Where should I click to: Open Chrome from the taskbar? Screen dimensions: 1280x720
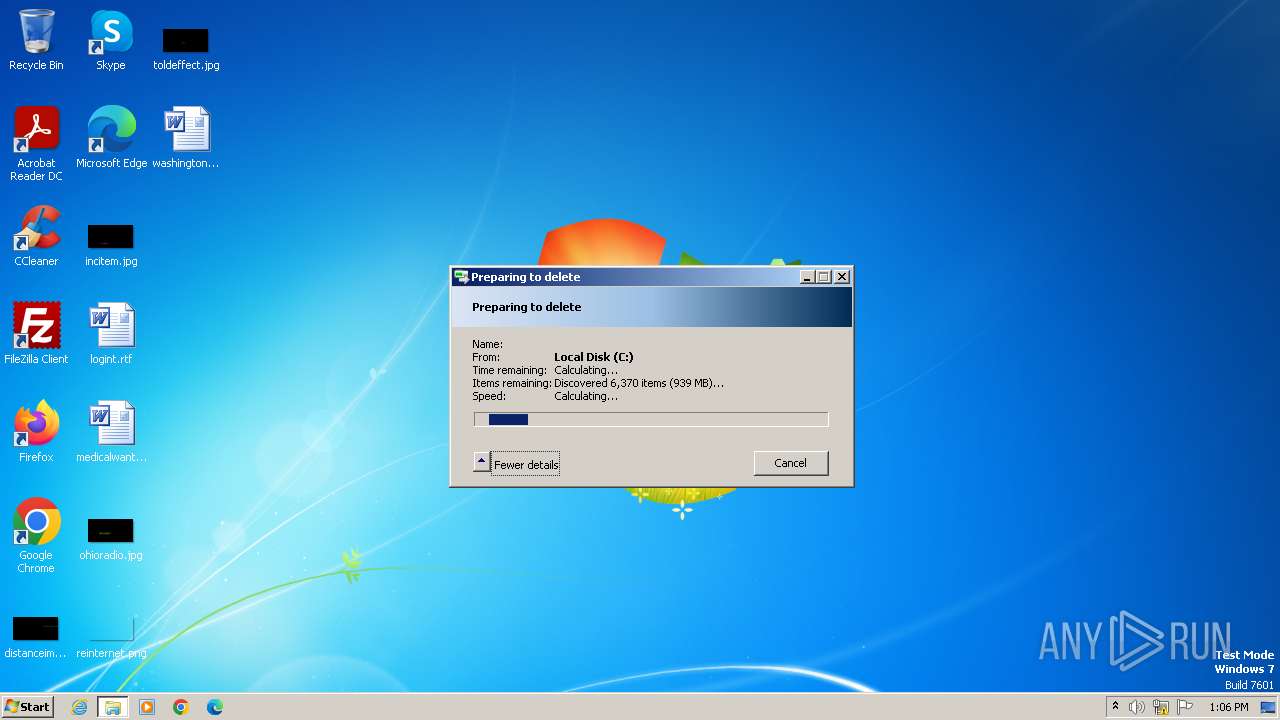coord(181,707)
